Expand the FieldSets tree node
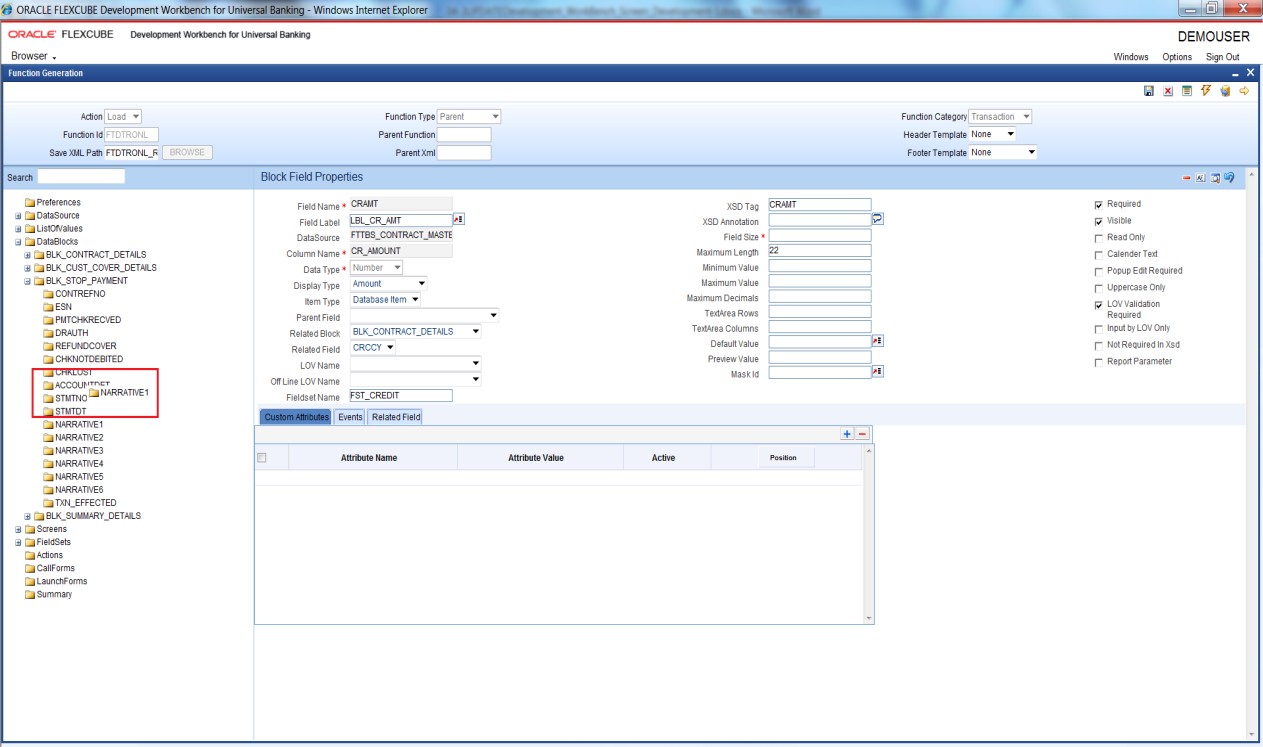Screen dimensions: 1263x747 (18, 542)
